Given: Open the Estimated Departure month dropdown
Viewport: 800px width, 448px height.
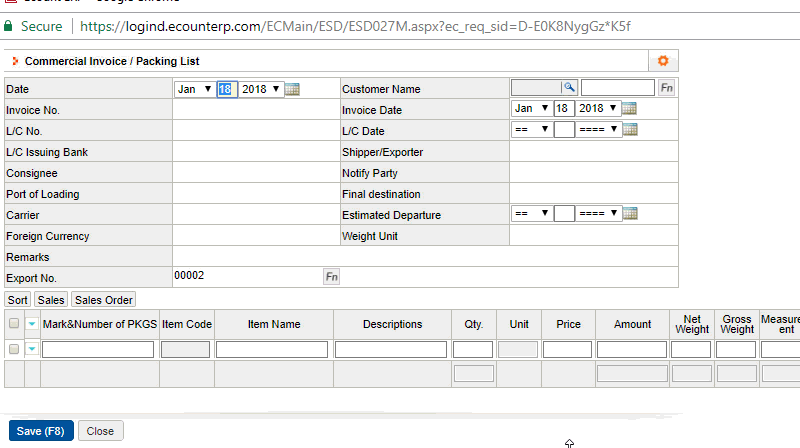Looking at the screenshot, I should 532,213.
